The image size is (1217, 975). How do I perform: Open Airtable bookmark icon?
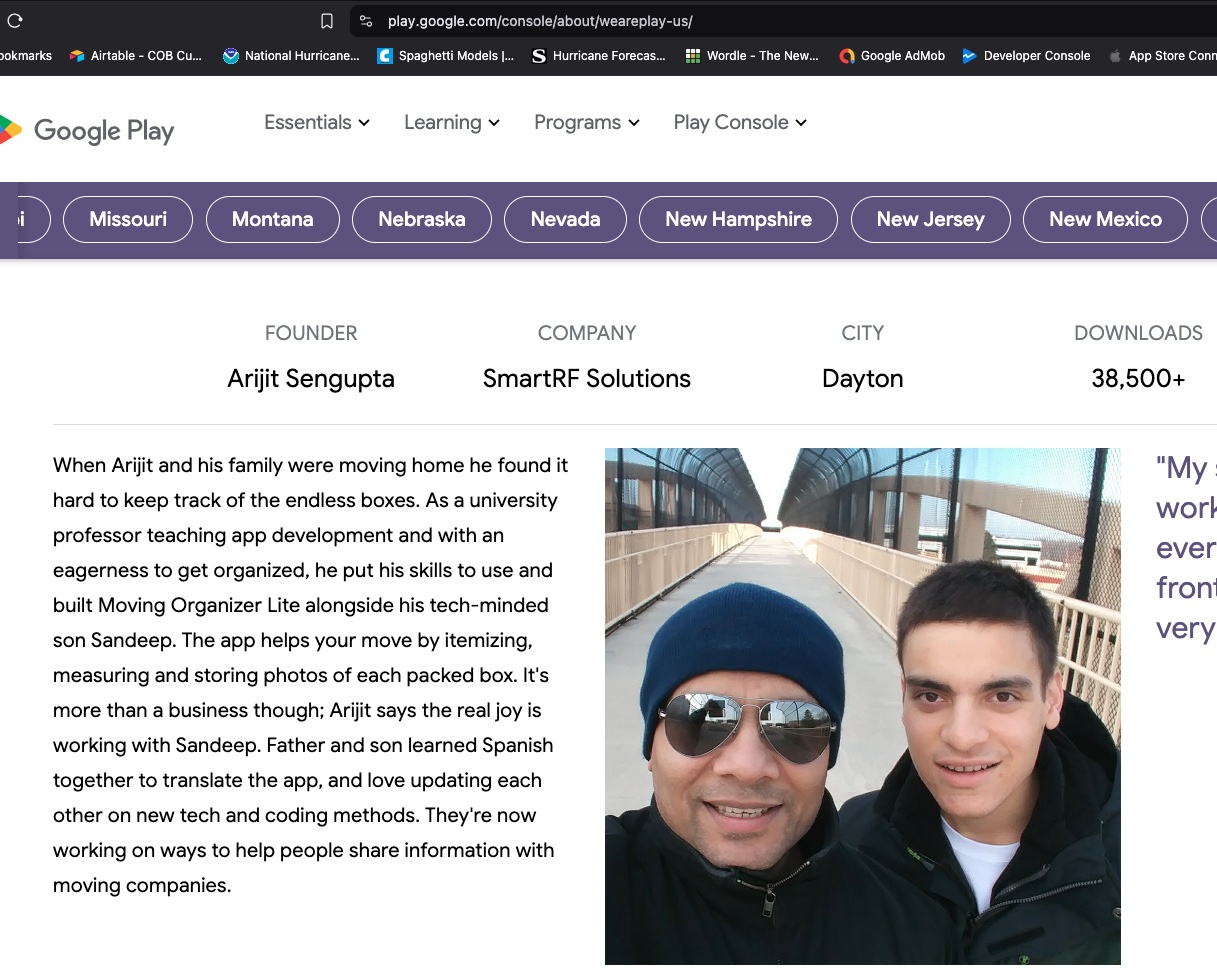(77, 56)
